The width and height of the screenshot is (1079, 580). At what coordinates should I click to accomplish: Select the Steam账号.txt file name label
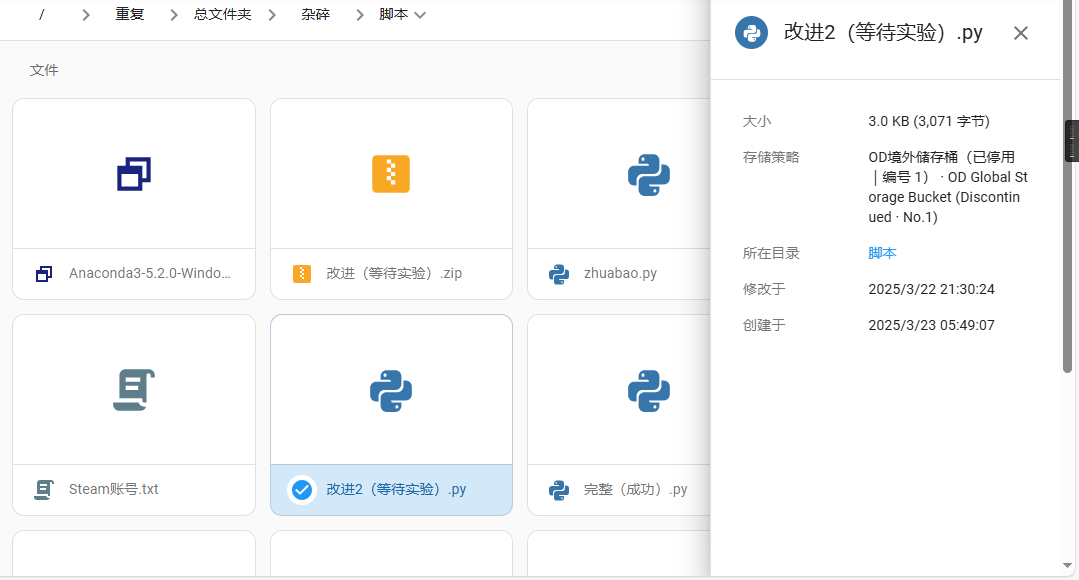(x=114, y=489)
